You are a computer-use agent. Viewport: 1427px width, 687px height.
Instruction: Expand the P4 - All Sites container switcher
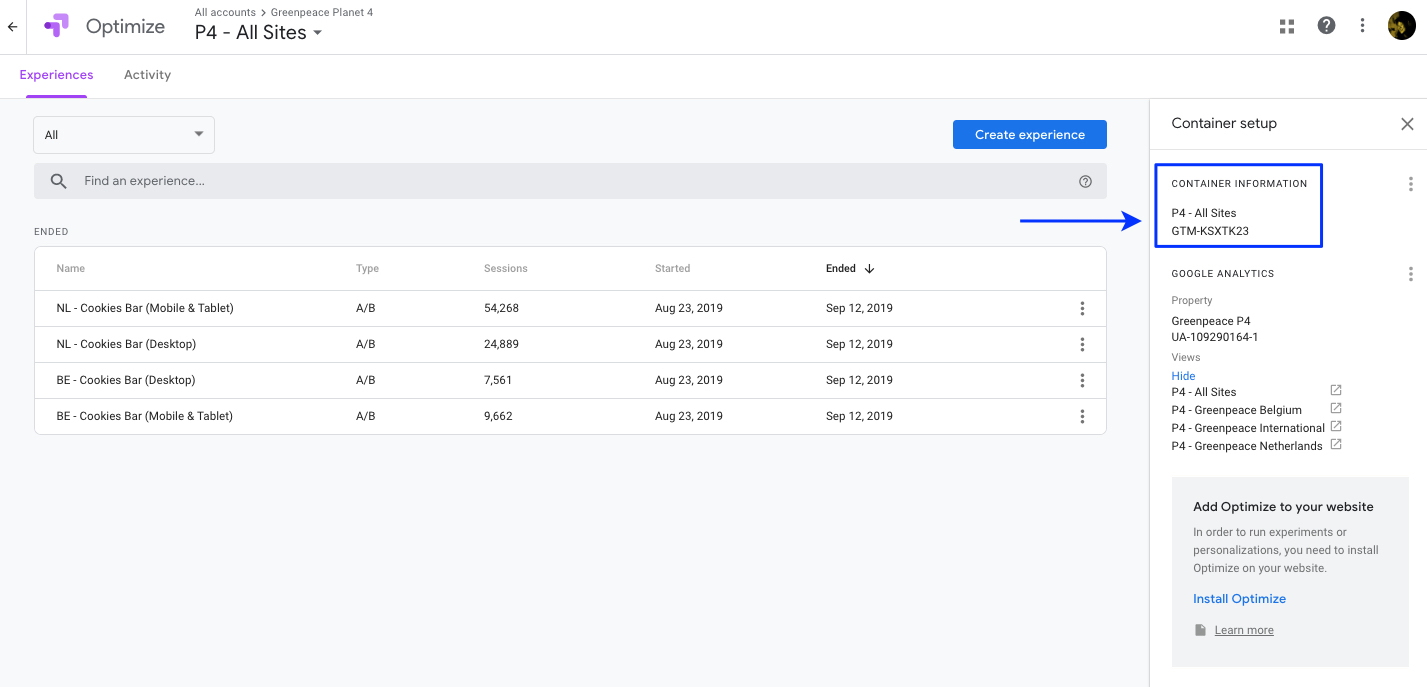tap(259, 32)
